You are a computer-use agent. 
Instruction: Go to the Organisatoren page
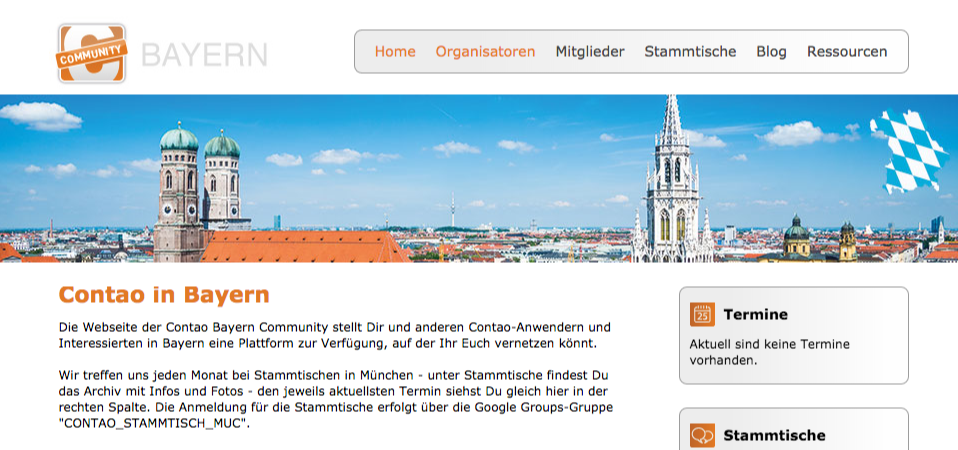tap(485, 52)
